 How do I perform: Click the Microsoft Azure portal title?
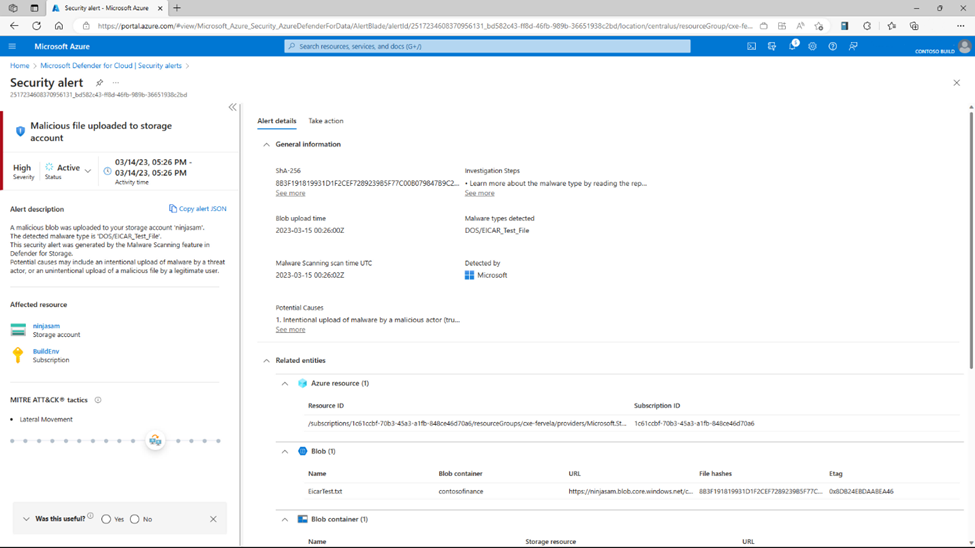click(62, 46)
